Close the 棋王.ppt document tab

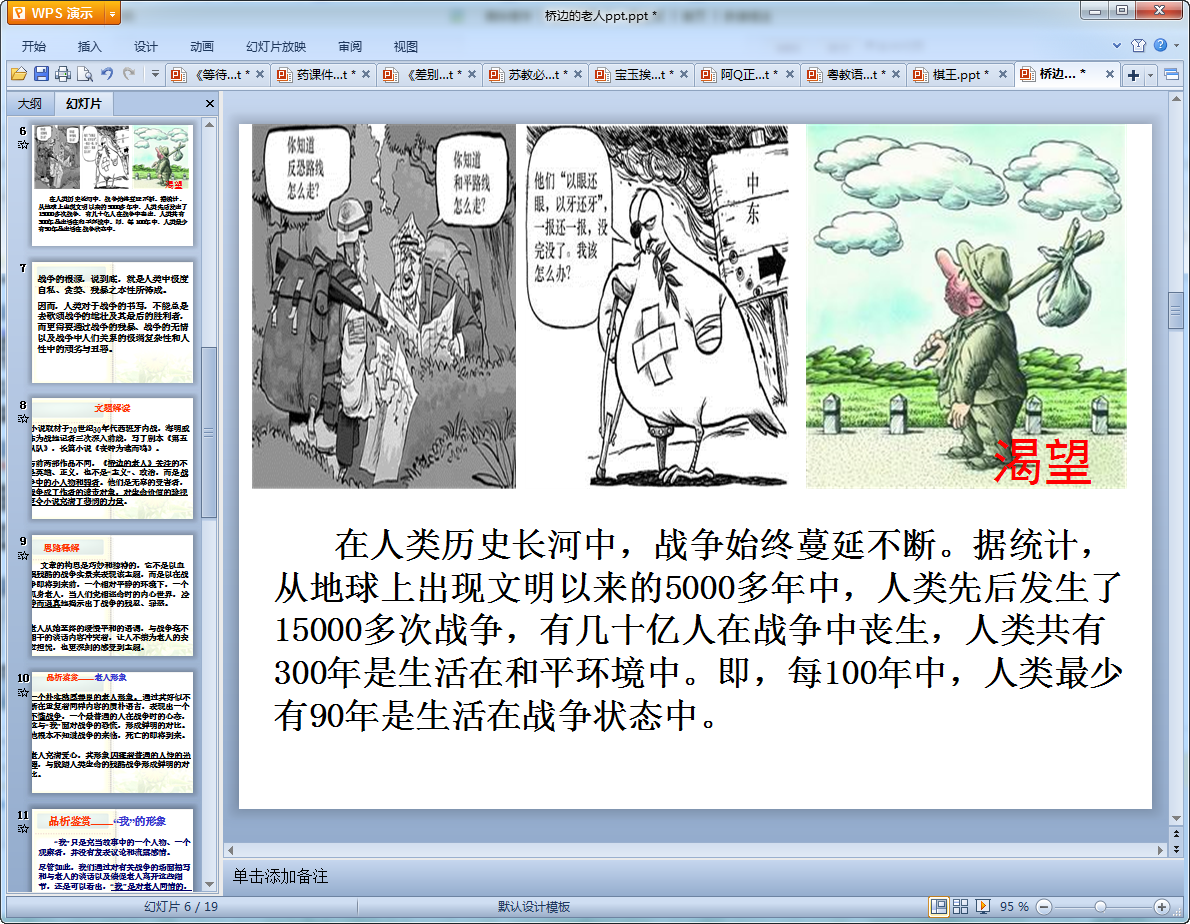coord(1003,74)
